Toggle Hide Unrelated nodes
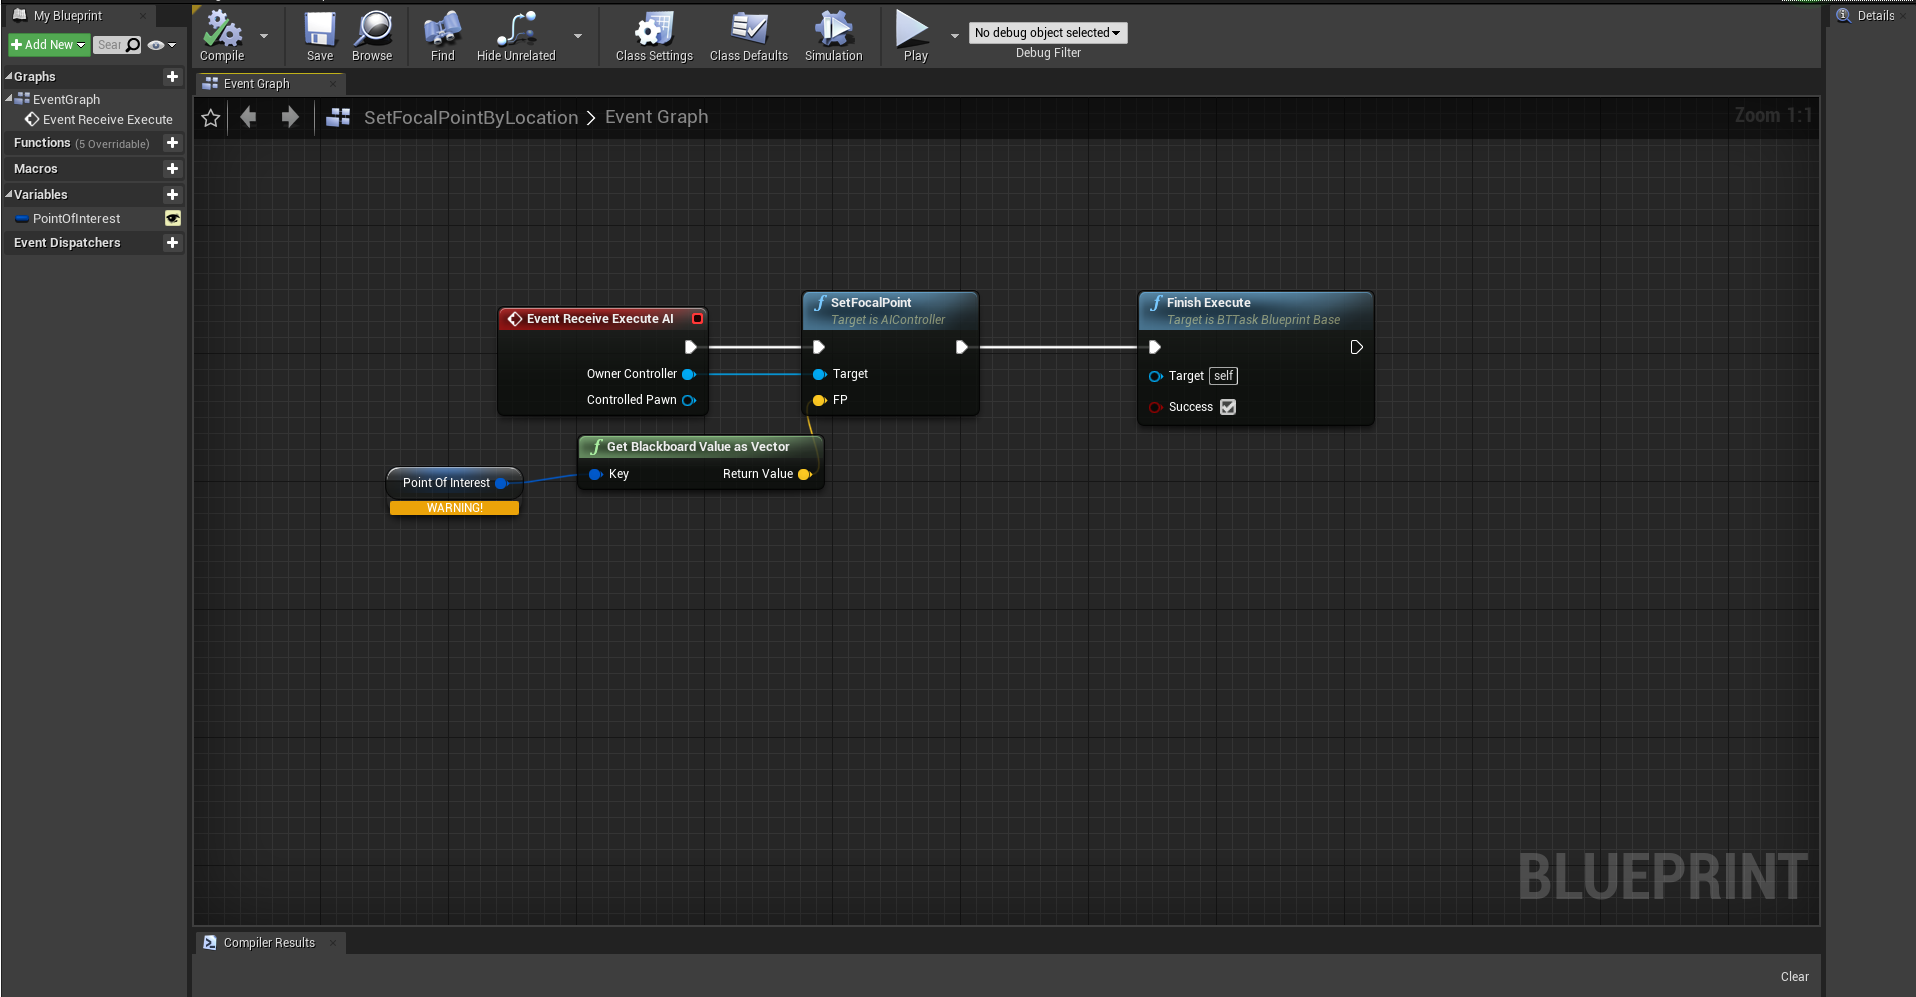The height and width of the screenshot is (997, 1916). click(516, 36)
